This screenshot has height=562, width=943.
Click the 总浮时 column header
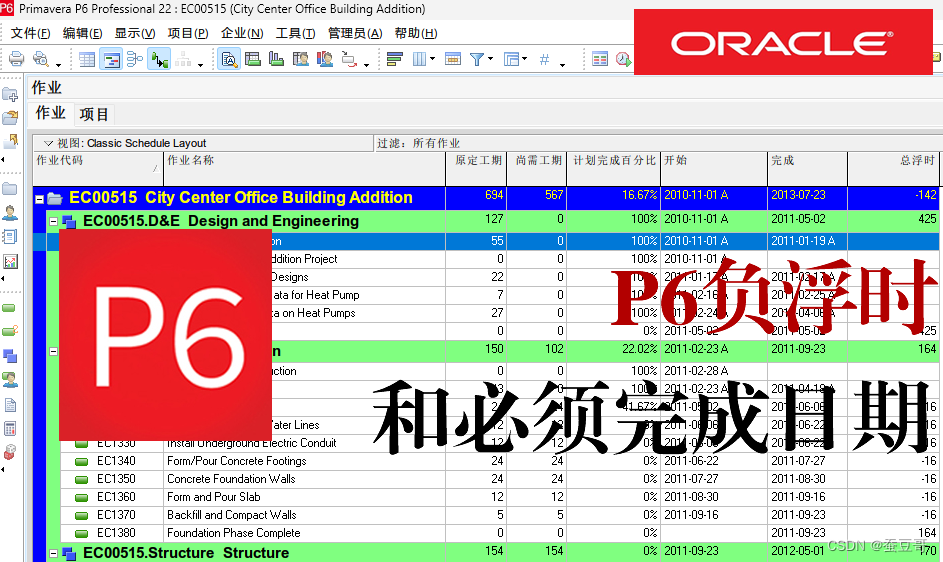click(x=893, y=168)
